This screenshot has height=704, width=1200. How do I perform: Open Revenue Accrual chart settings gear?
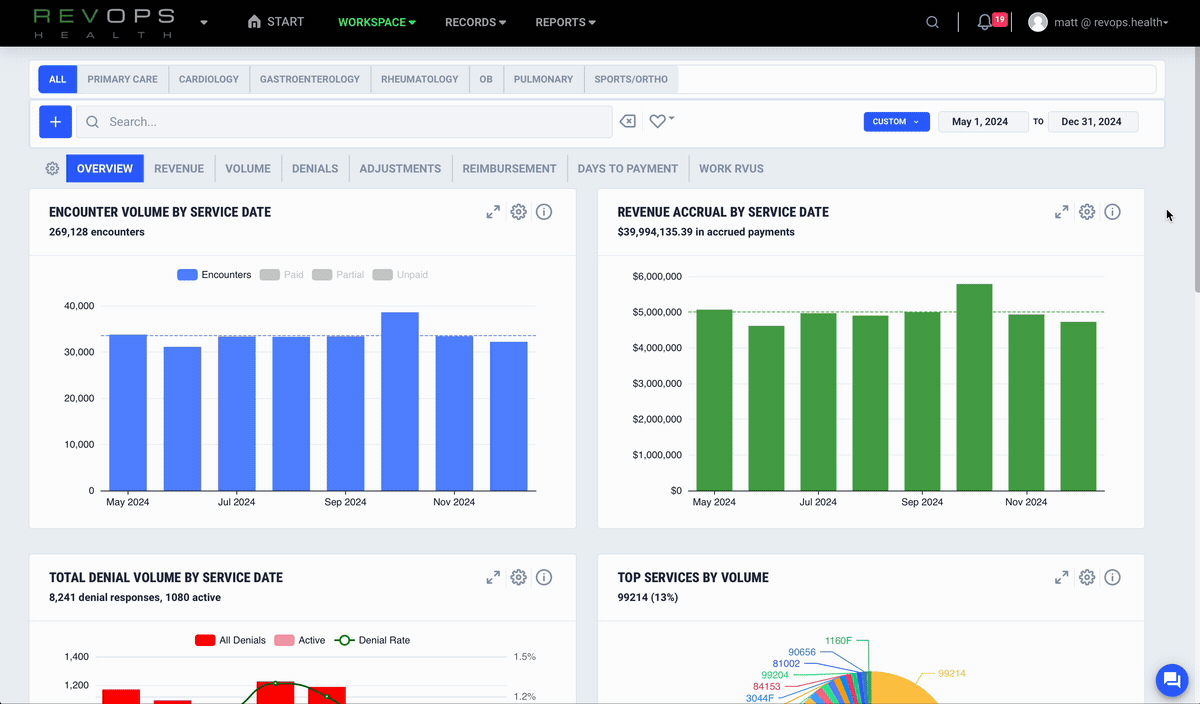coord(1087,212)
